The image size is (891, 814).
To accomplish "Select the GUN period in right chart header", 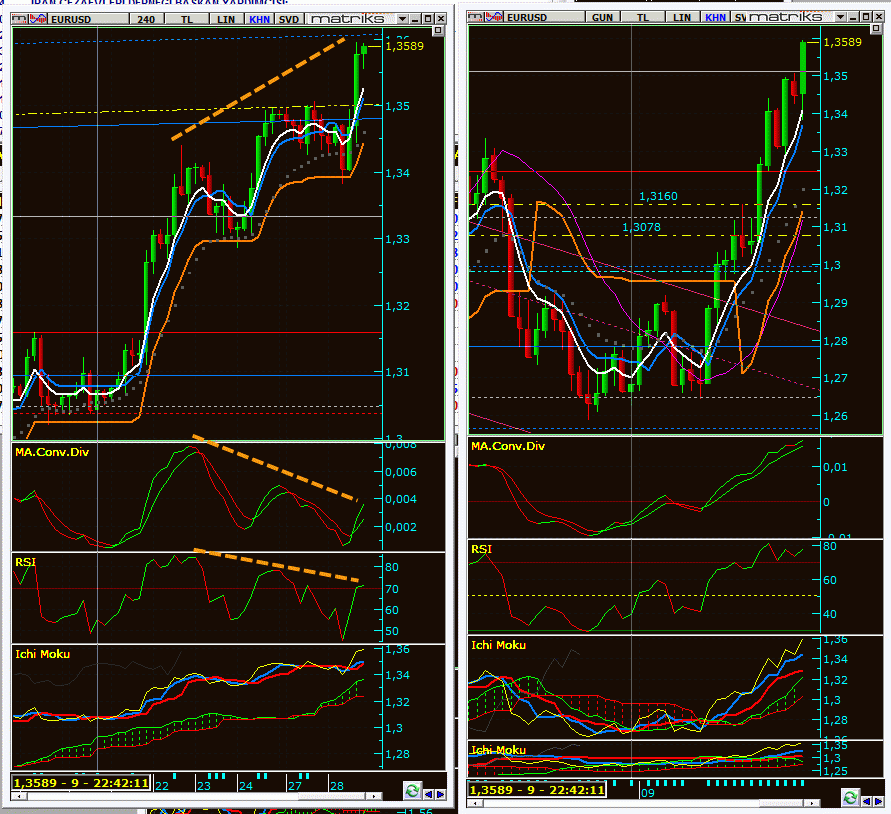I will pyautogui.click(x=602, y=17).
